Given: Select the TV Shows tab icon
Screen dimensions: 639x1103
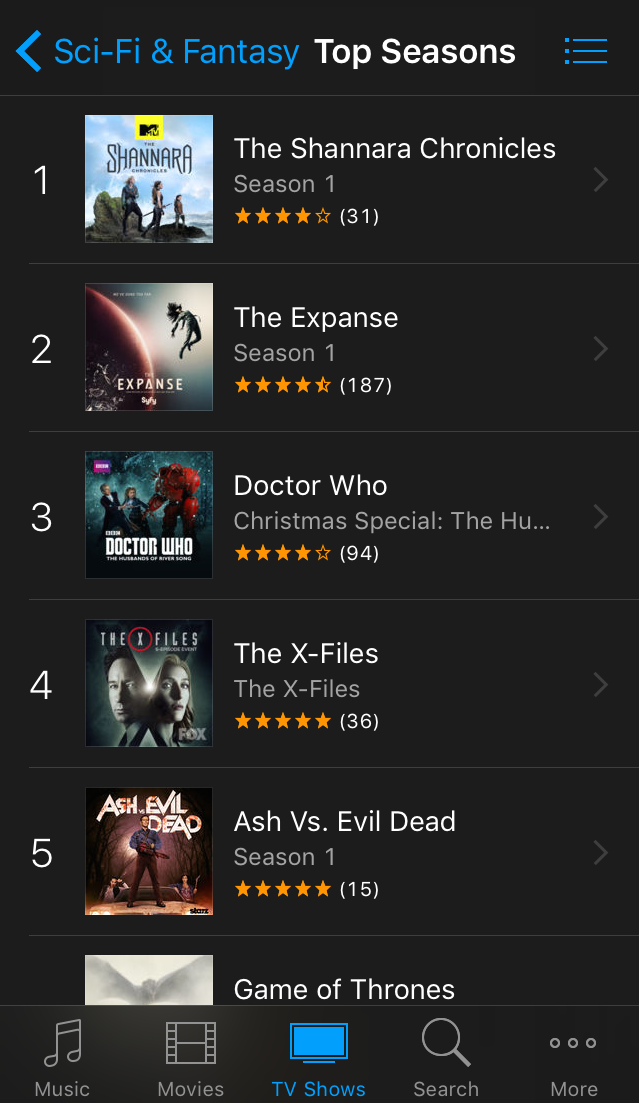Looking at the screenshot, I should tap(319, 1043).
